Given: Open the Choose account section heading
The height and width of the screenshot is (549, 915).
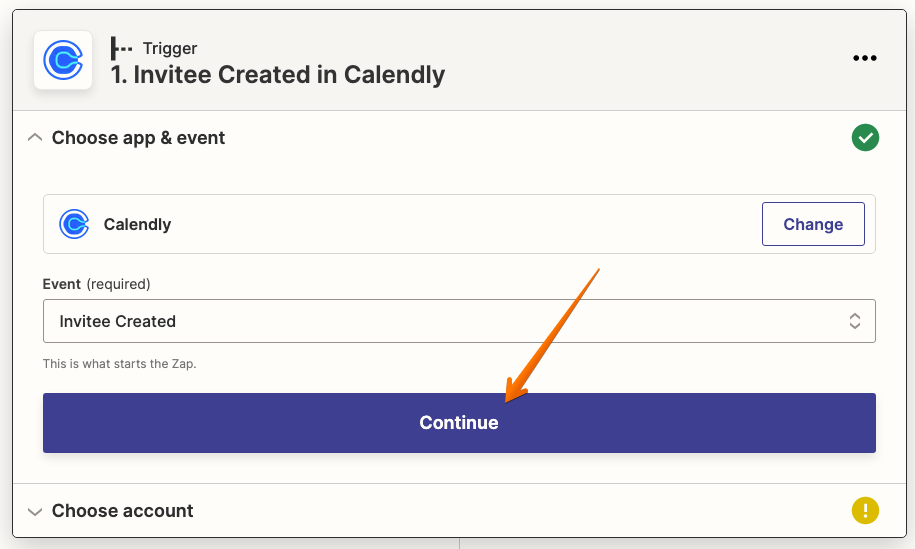Looking at the screenshot, I should 123,510.
